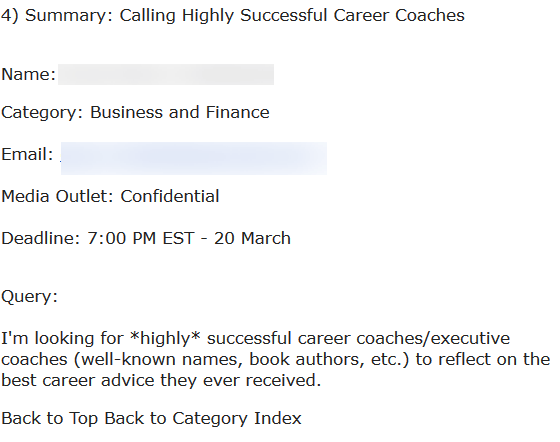Click the Deadline: label
The width and height of the screenshot is (560, 442).
click(41, 238)
